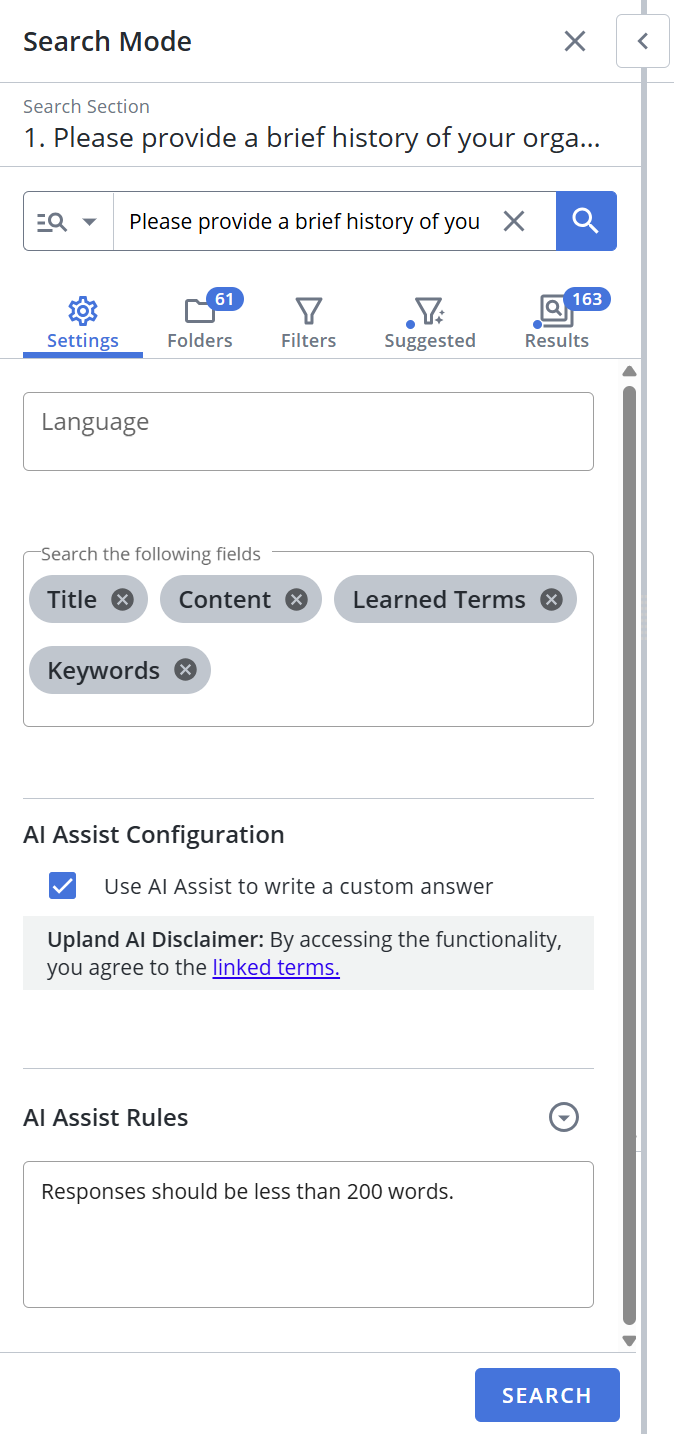Screen dimensions: 674x1434
Task: Open the Language dropdown field
Action: click(x=308, y=431)
